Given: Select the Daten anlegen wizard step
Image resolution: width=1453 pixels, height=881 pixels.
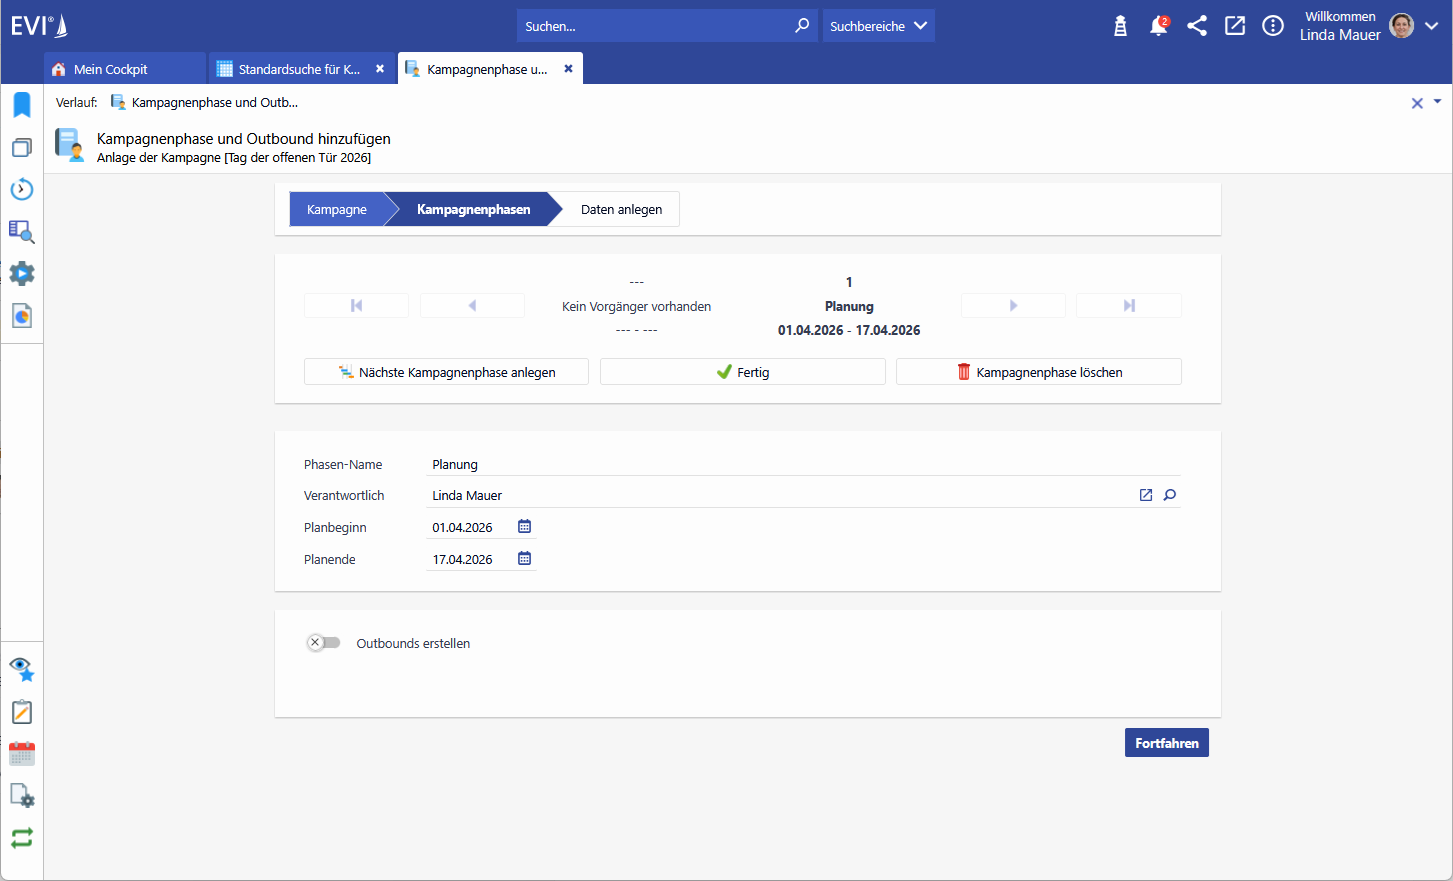Looking at the screenshot, I should (621, 209).
